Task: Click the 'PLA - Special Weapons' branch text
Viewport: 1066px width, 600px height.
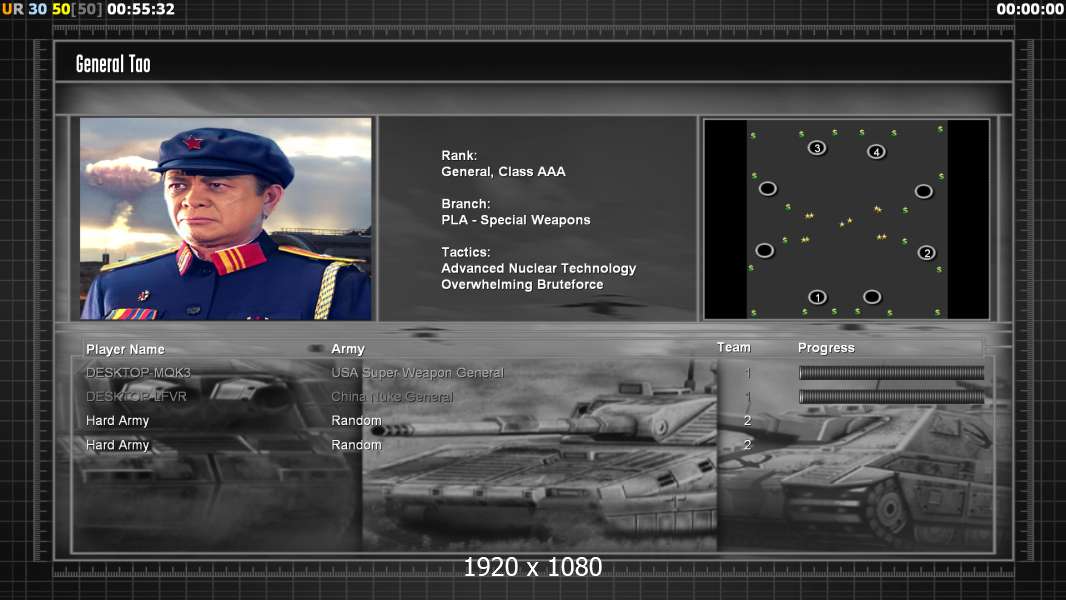Action: tap(515, 220)
